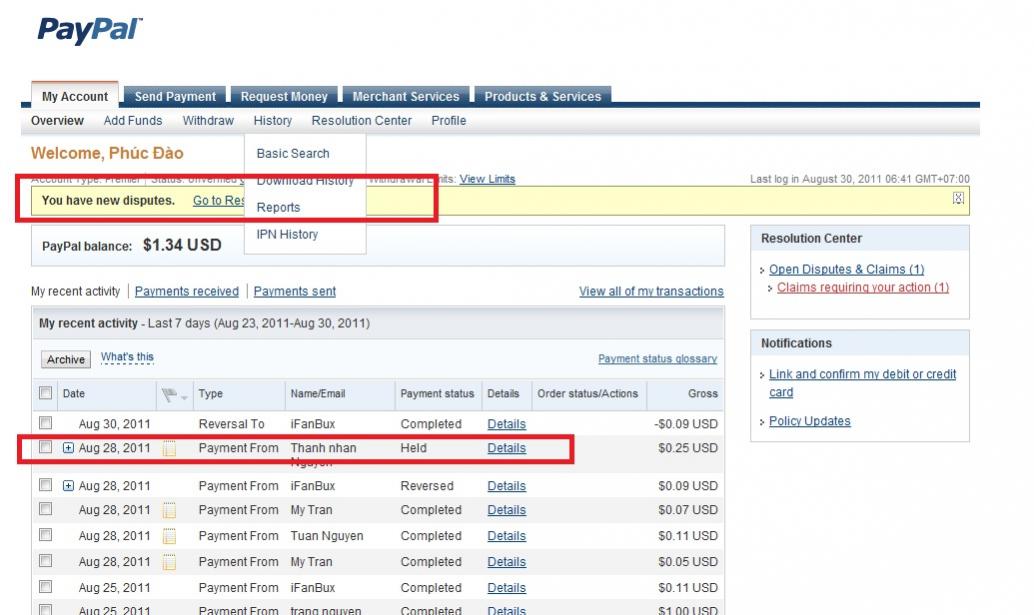Open Details for Thanh nhan Held payment
The height and width of the screenshot is (615, 1034).
coord(506,448)
